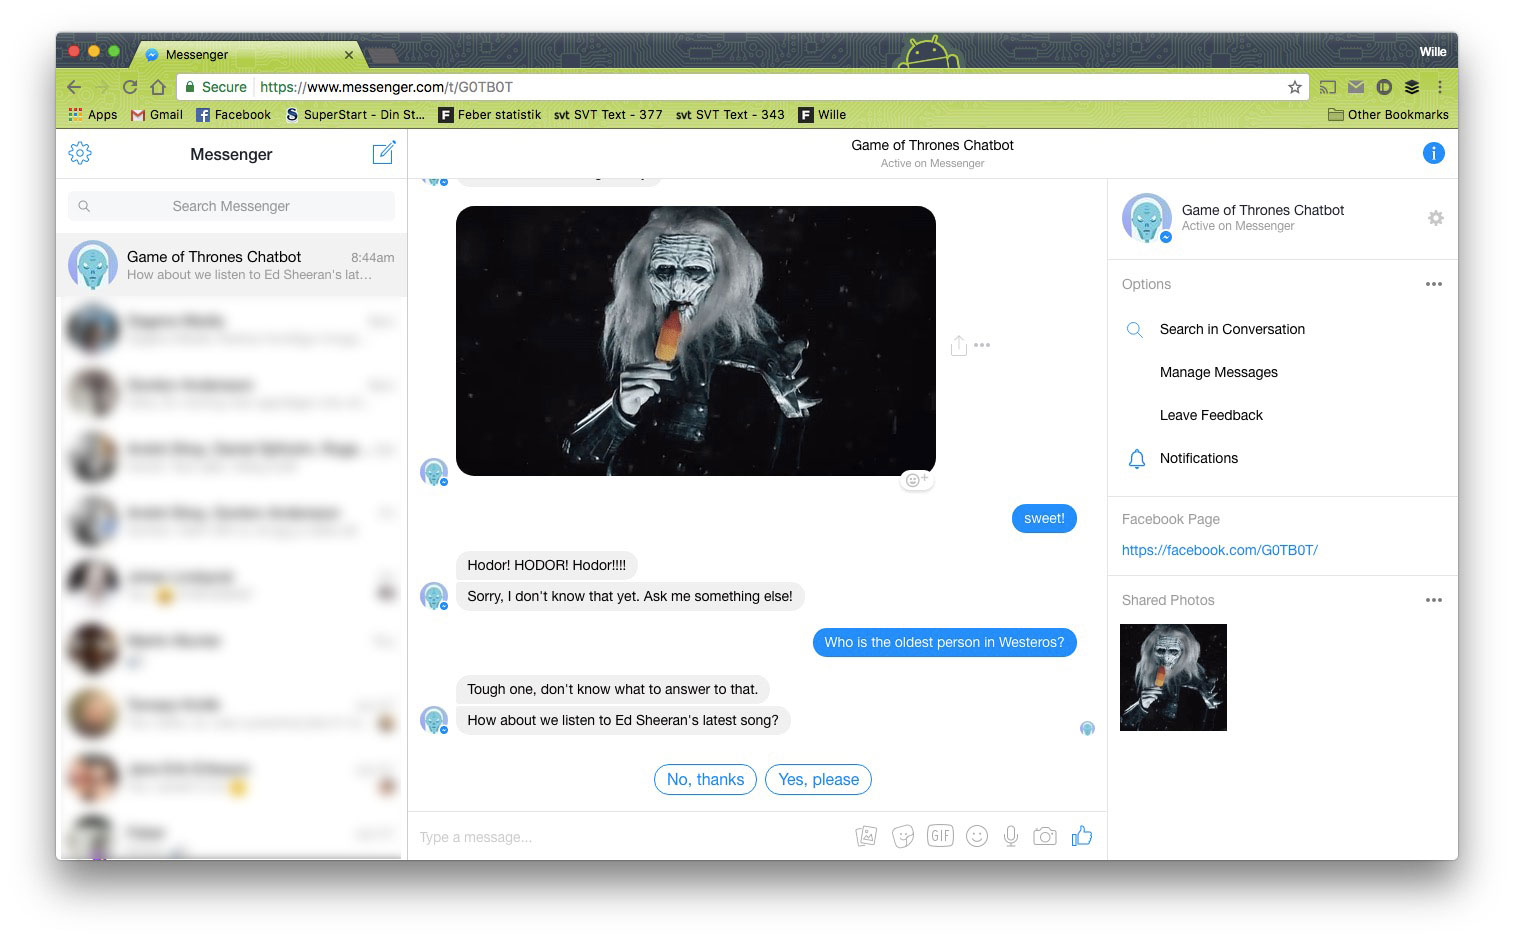This screenshot has width=1514, height=940.
Task: Expand Other Bookmarks folder
Action: point(1388,115)
